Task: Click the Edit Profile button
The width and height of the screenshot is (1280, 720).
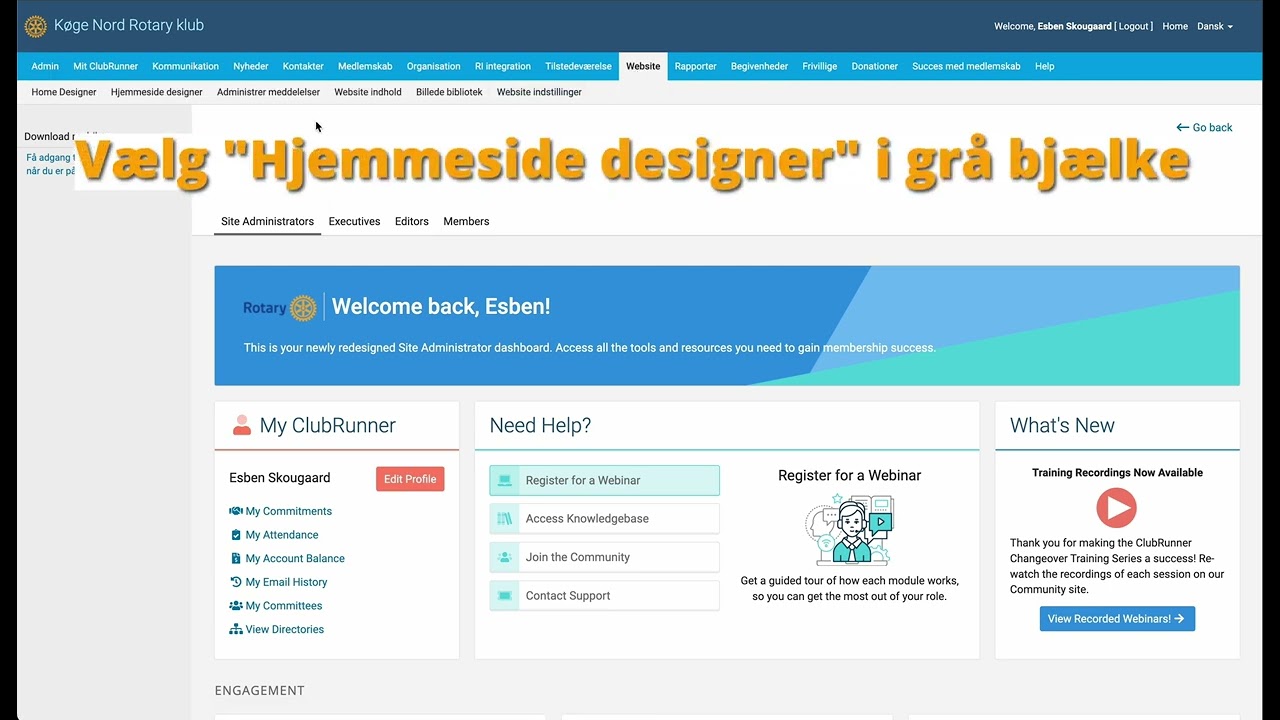Action: point(410,479)
